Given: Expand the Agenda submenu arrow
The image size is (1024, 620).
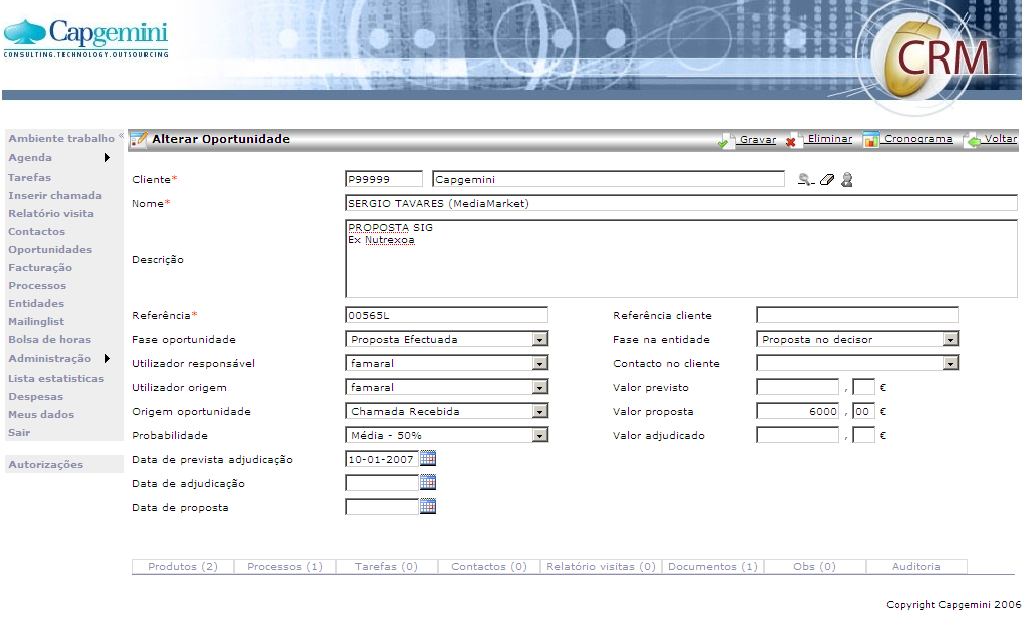Looking at the screenshot, I should [107, 157].
